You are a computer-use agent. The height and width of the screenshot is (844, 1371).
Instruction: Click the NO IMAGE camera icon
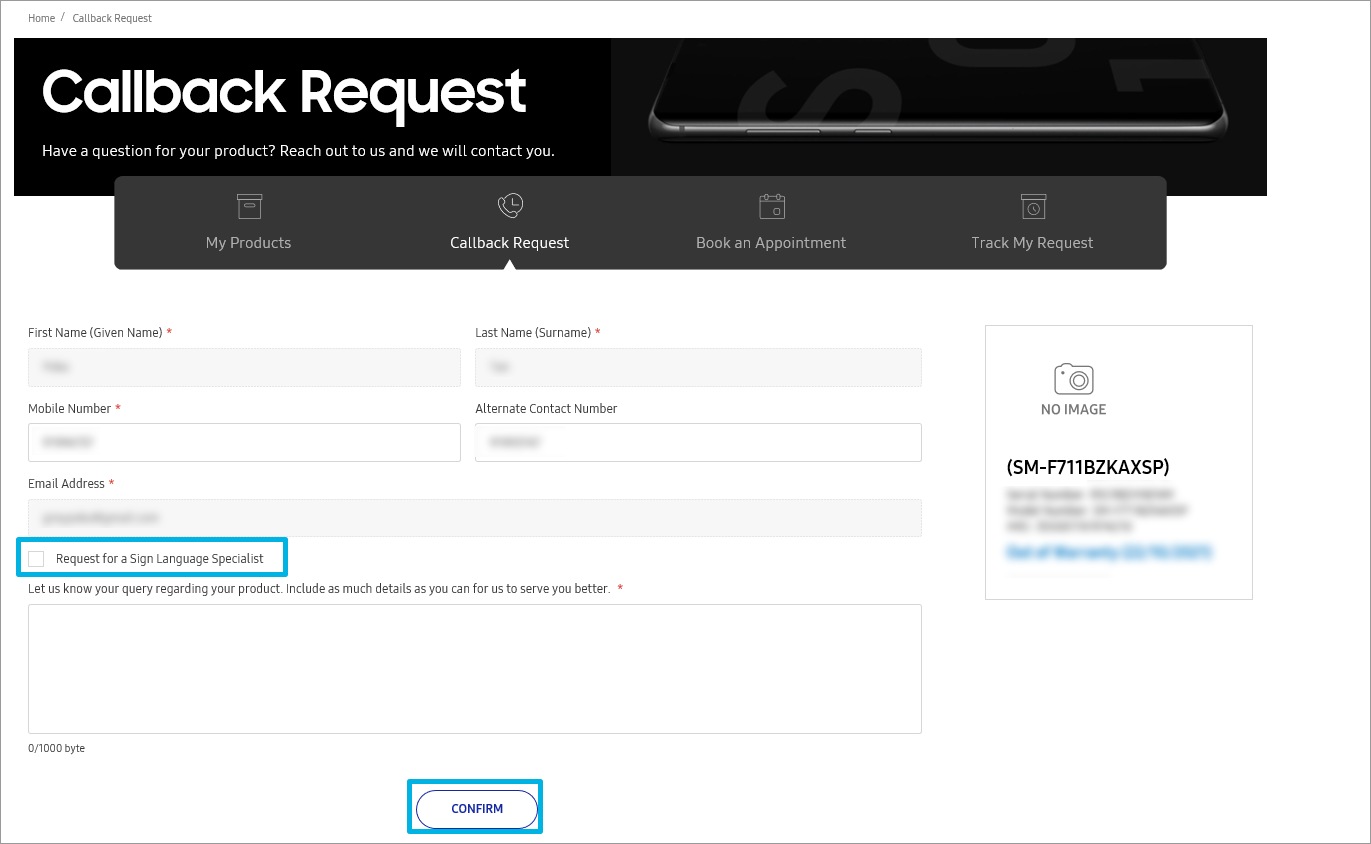1073,379
